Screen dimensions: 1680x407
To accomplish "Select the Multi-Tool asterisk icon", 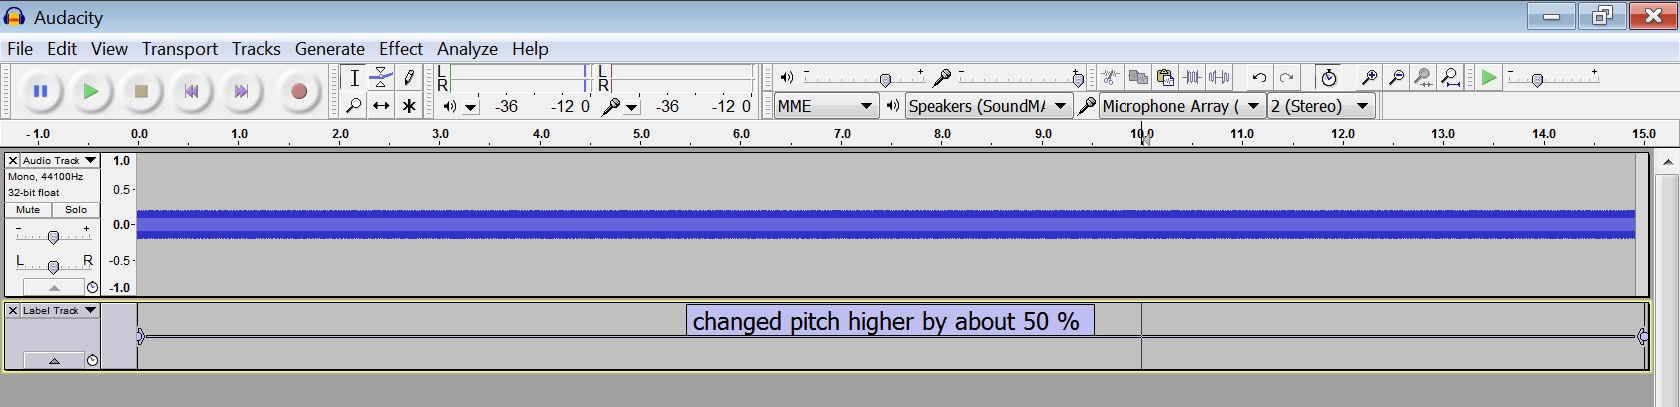I will (409, 106).
